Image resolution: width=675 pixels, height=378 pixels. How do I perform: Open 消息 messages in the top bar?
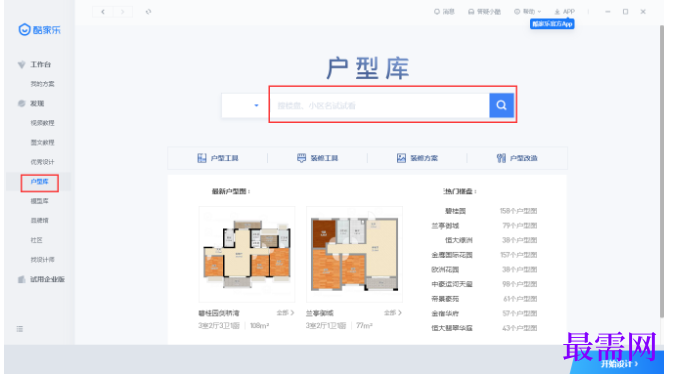(444, 12)
